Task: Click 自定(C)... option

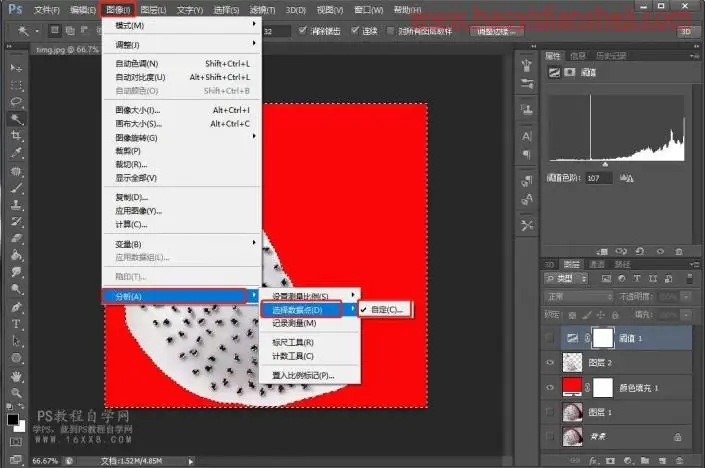Action: click(x=385, y=309)
